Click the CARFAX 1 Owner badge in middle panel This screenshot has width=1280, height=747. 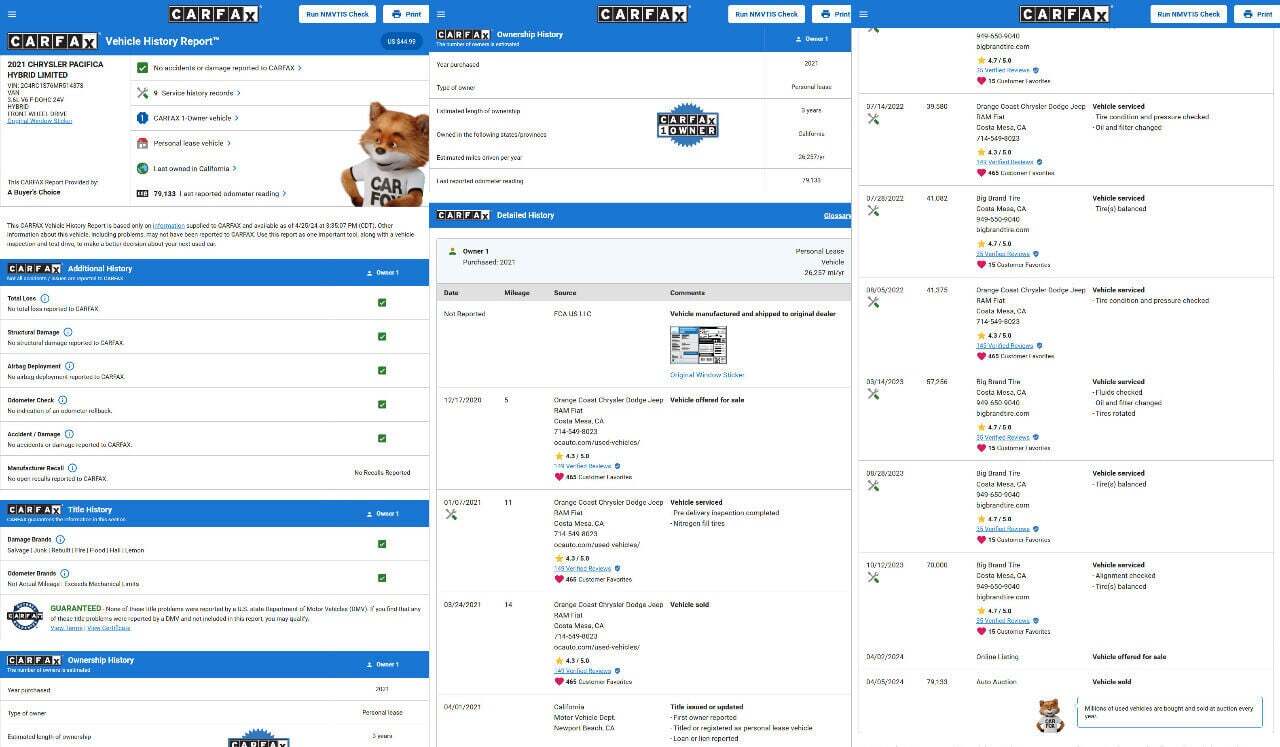pyautogui.click(x=688, y=125)
